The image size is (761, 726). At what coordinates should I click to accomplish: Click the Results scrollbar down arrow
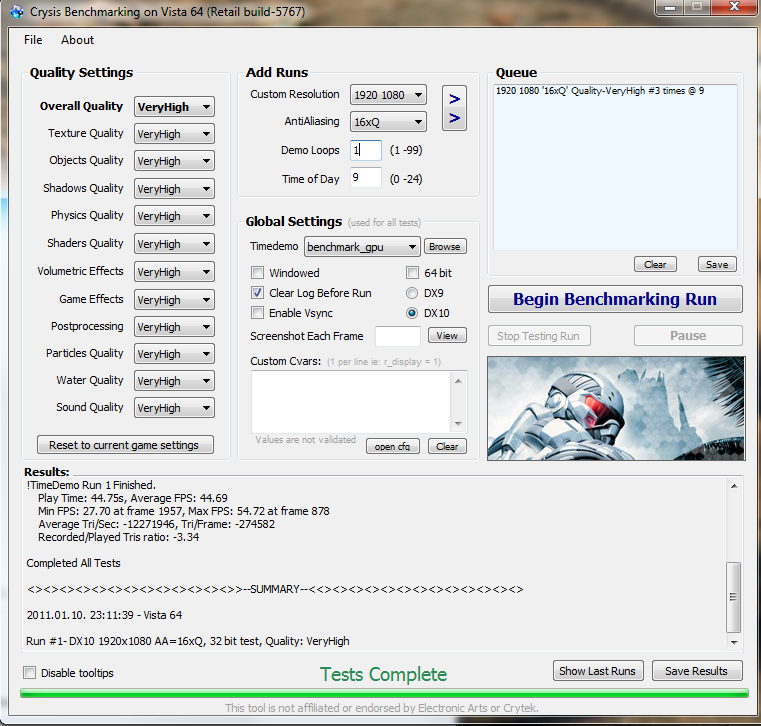click(734, 643)
